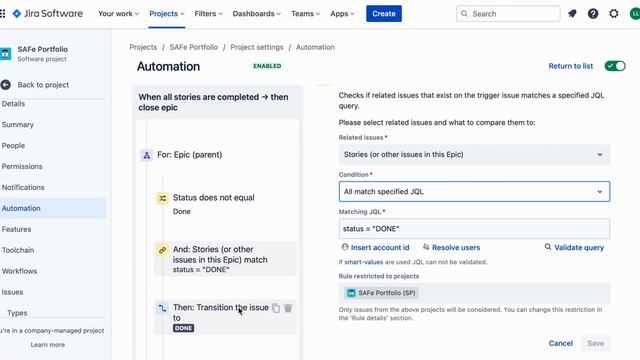Click the Create button
Viewport: 640px width, 360px height.
(384, 13)
